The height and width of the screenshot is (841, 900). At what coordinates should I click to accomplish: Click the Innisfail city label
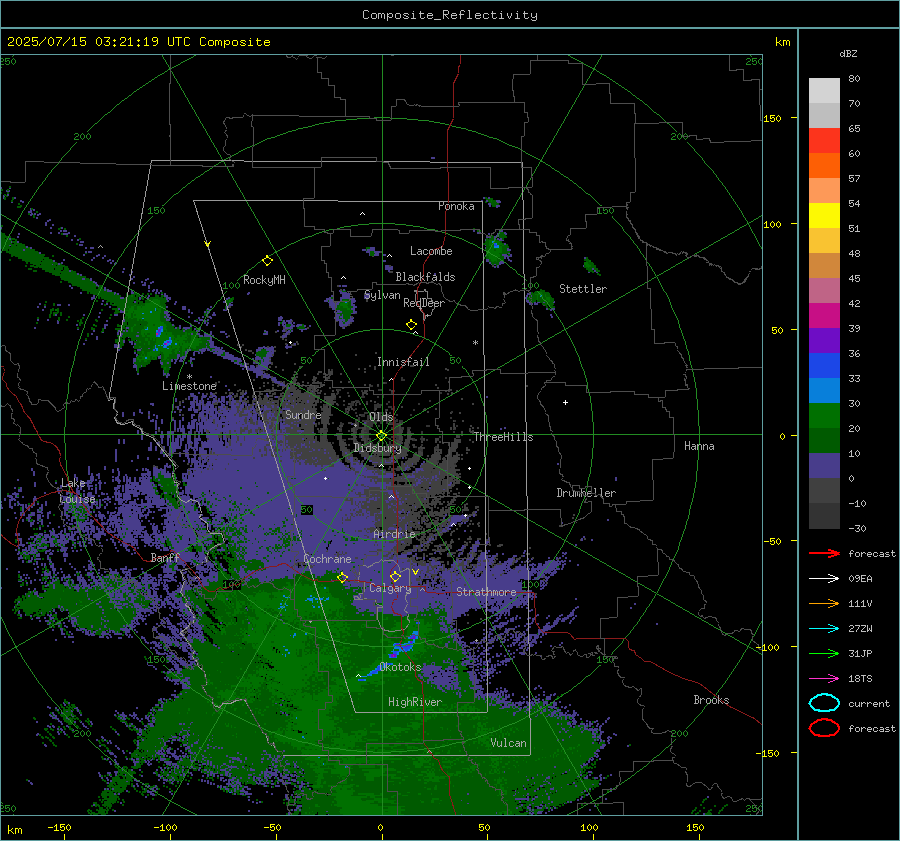click(403, 362)
